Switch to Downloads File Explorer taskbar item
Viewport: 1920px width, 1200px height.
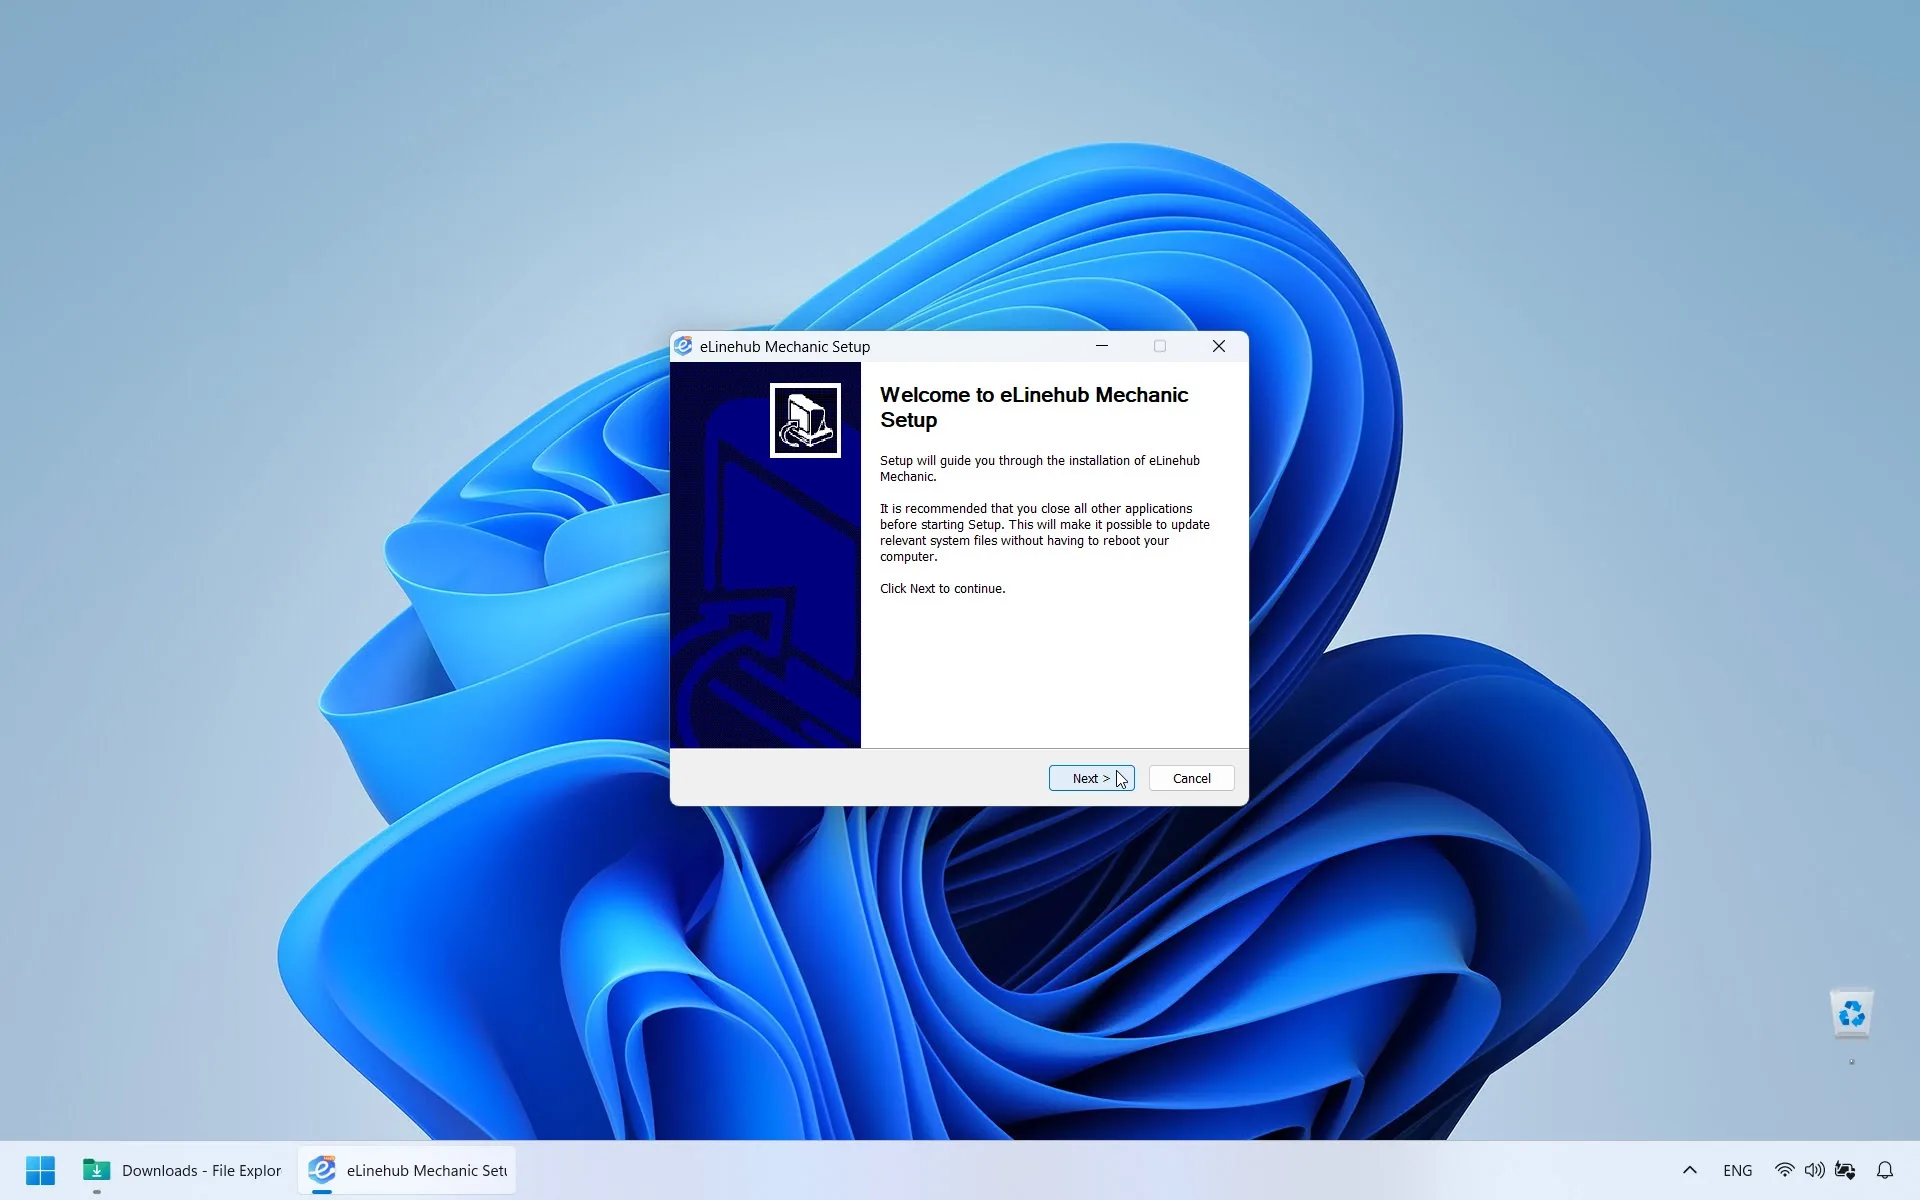[183, 1170]
